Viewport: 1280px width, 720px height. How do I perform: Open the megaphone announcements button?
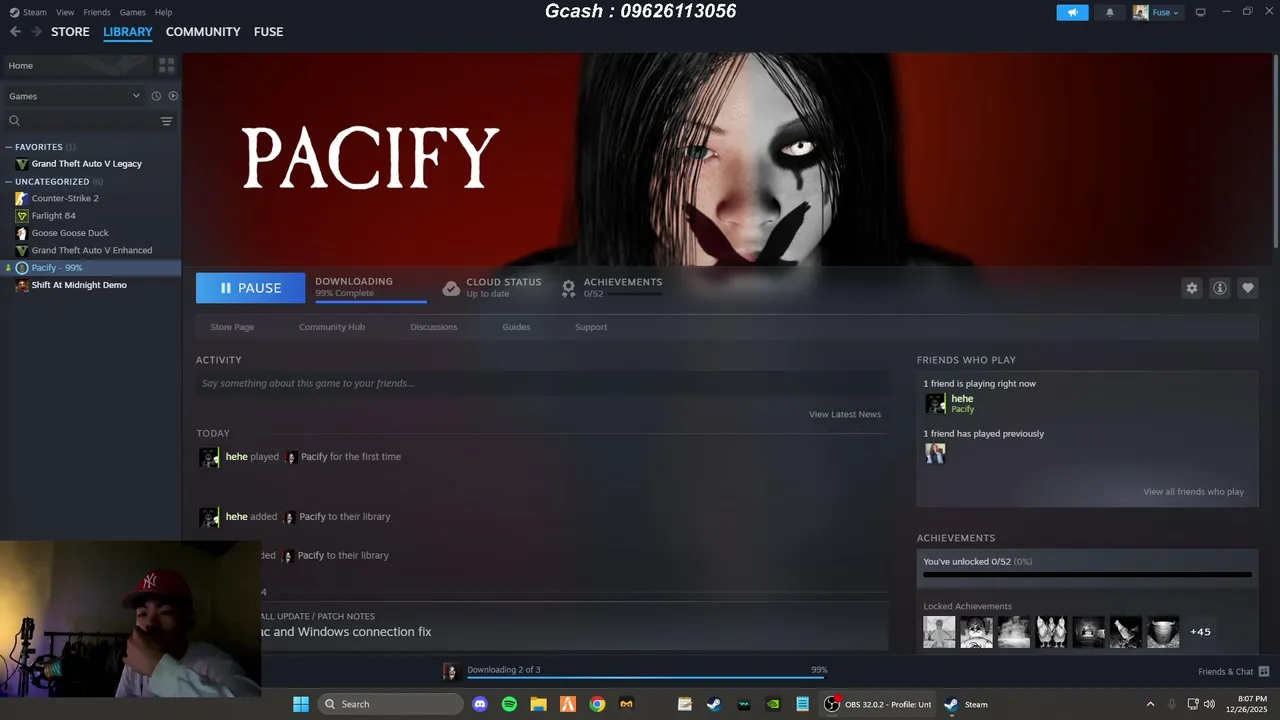click(x=1072, y=13)
